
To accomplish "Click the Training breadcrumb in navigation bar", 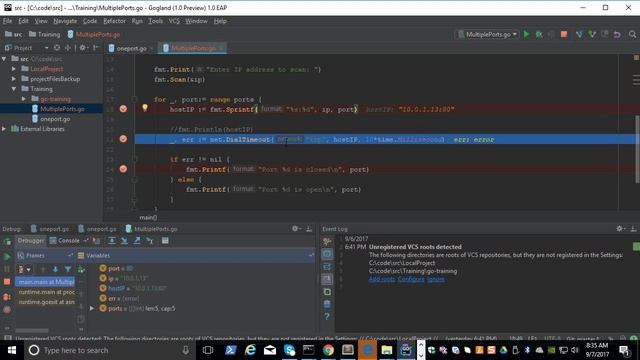I will (44, 34).
